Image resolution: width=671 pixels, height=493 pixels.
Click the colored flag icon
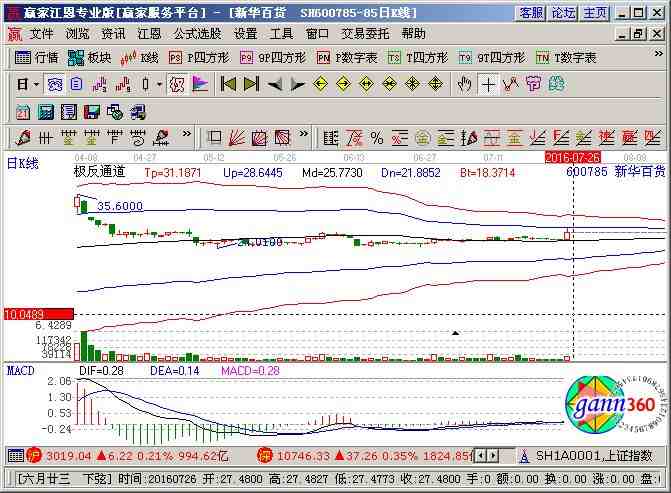200,84
